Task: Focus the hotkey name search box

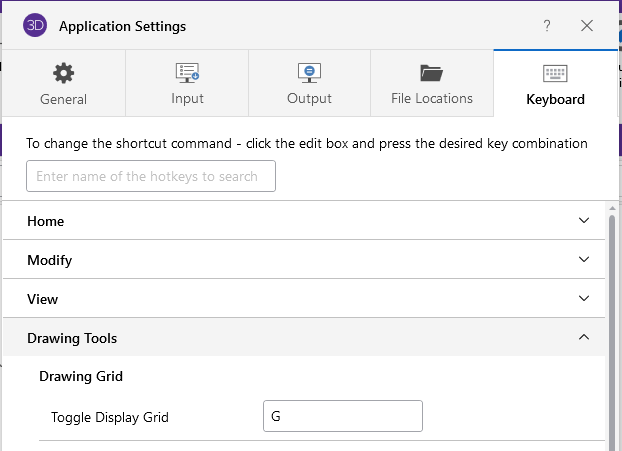Action: (x=151, y=176)
